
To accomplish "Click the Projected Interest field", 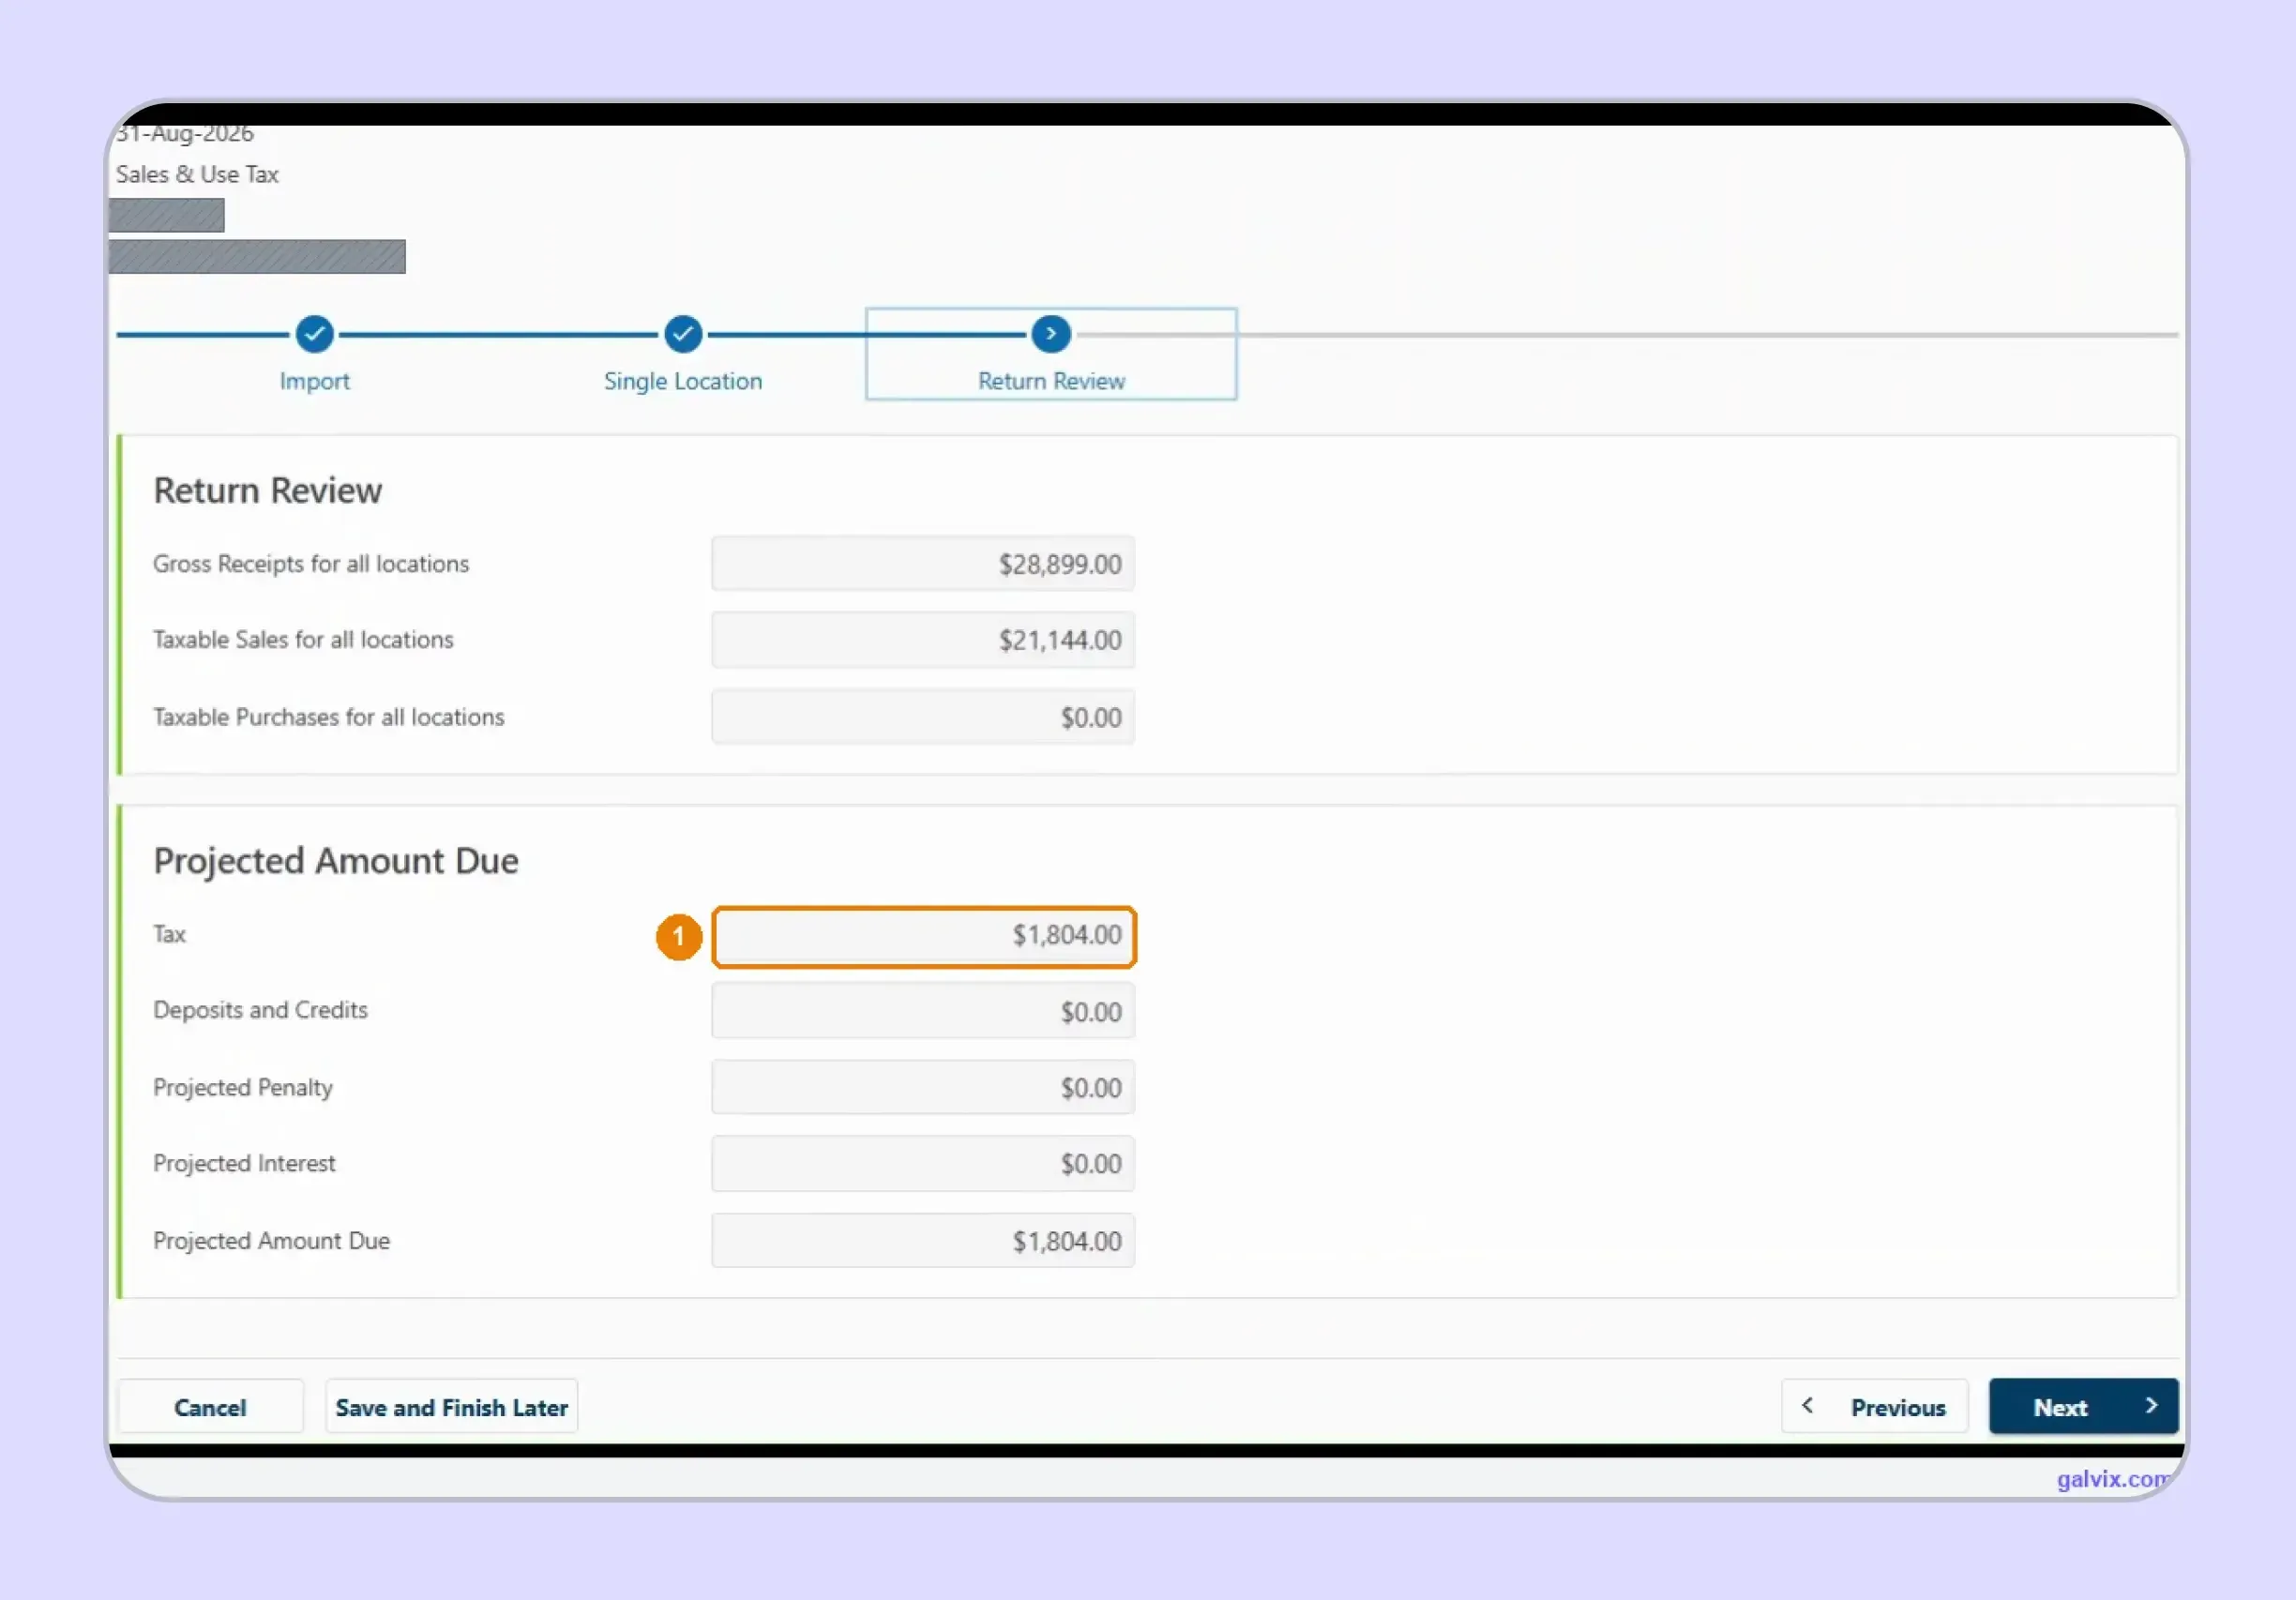I will point(923,1163).
